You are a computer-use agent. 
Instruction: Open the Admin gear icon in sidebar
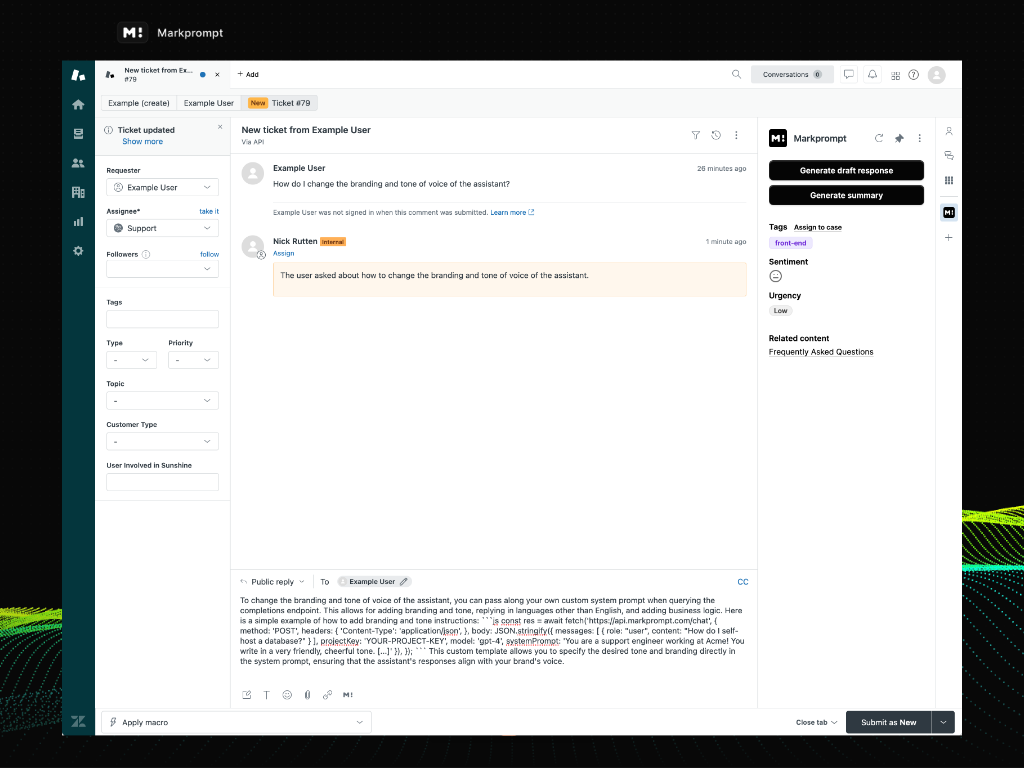[x=78, y=251]
